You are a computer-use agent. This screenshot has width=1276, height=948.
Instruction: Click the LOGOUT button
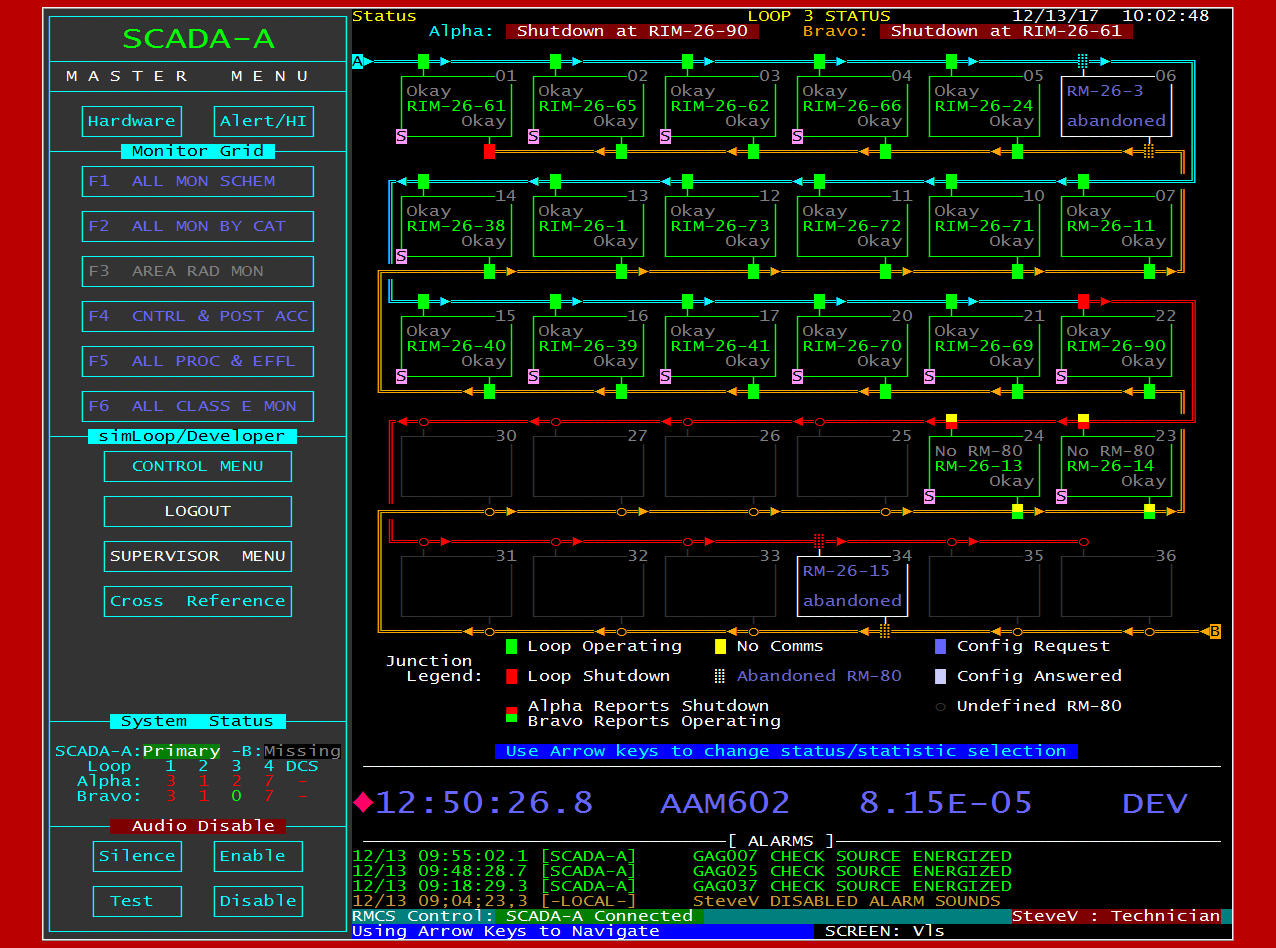pyautogui.click(x=198, y=511)
